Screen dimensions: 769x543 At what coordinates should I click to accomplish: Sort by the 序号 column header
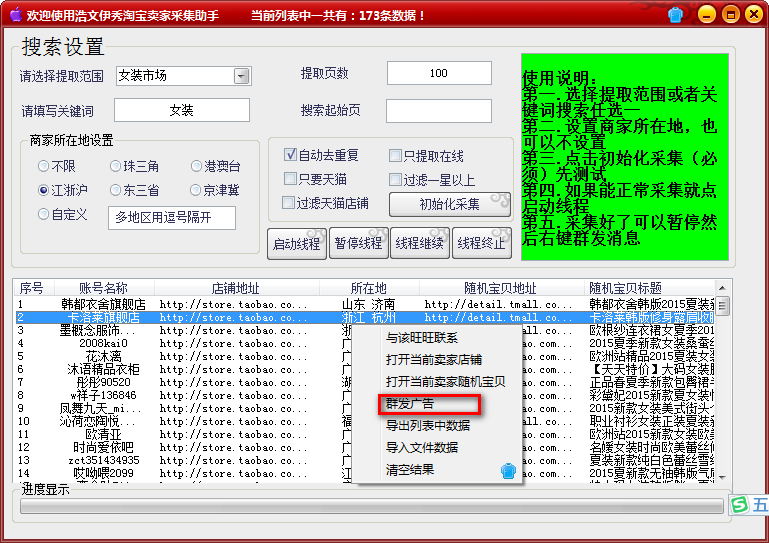pyautogui.click(x=34, y=288)
